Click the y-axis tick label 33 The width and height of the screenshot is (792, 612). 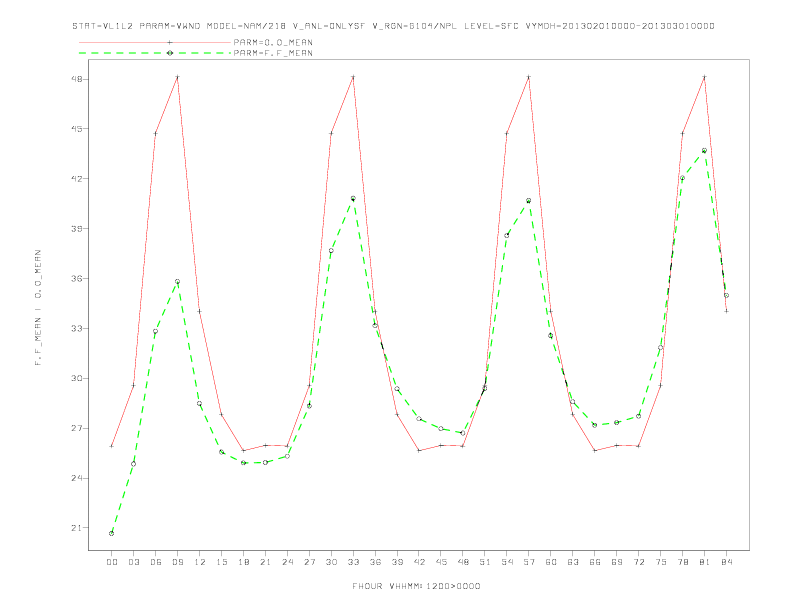tap(76, 328)
